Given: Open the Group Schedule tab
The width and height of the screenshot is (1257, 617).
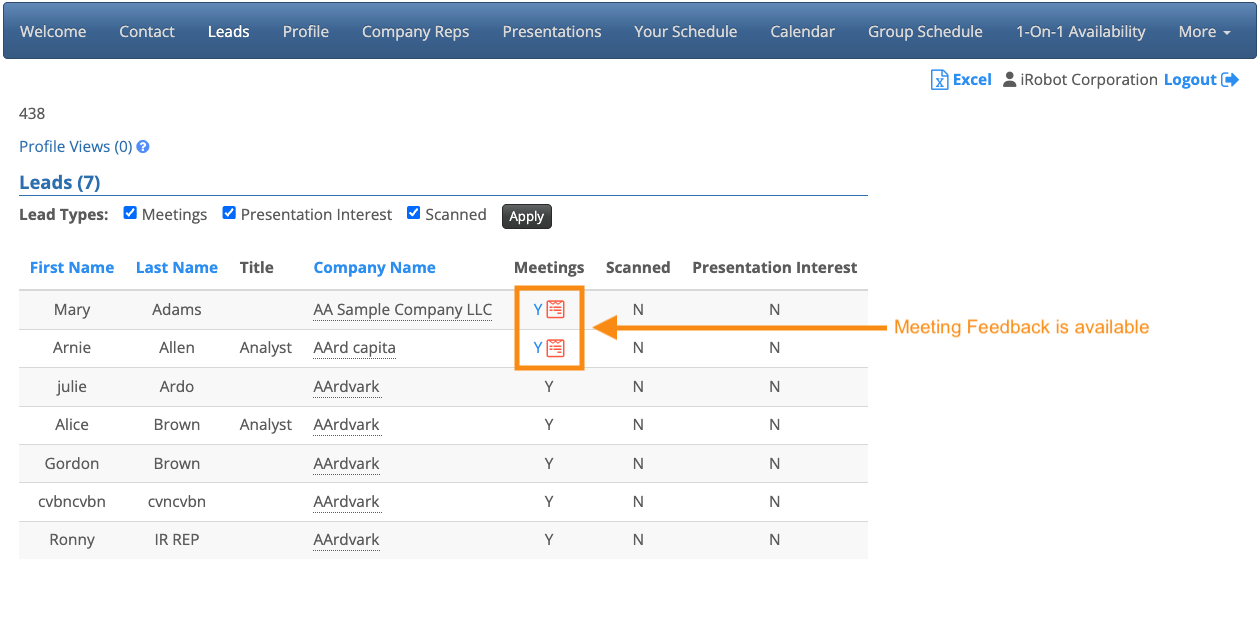Looking at the screenshot, I should (x=925, y=32).
